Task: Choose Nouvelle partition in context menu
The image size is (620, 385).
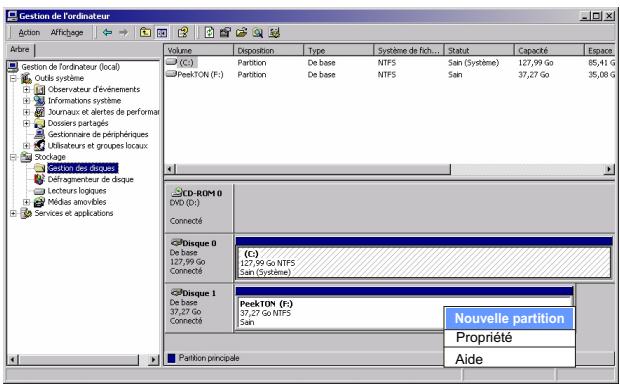Action: 509,319
